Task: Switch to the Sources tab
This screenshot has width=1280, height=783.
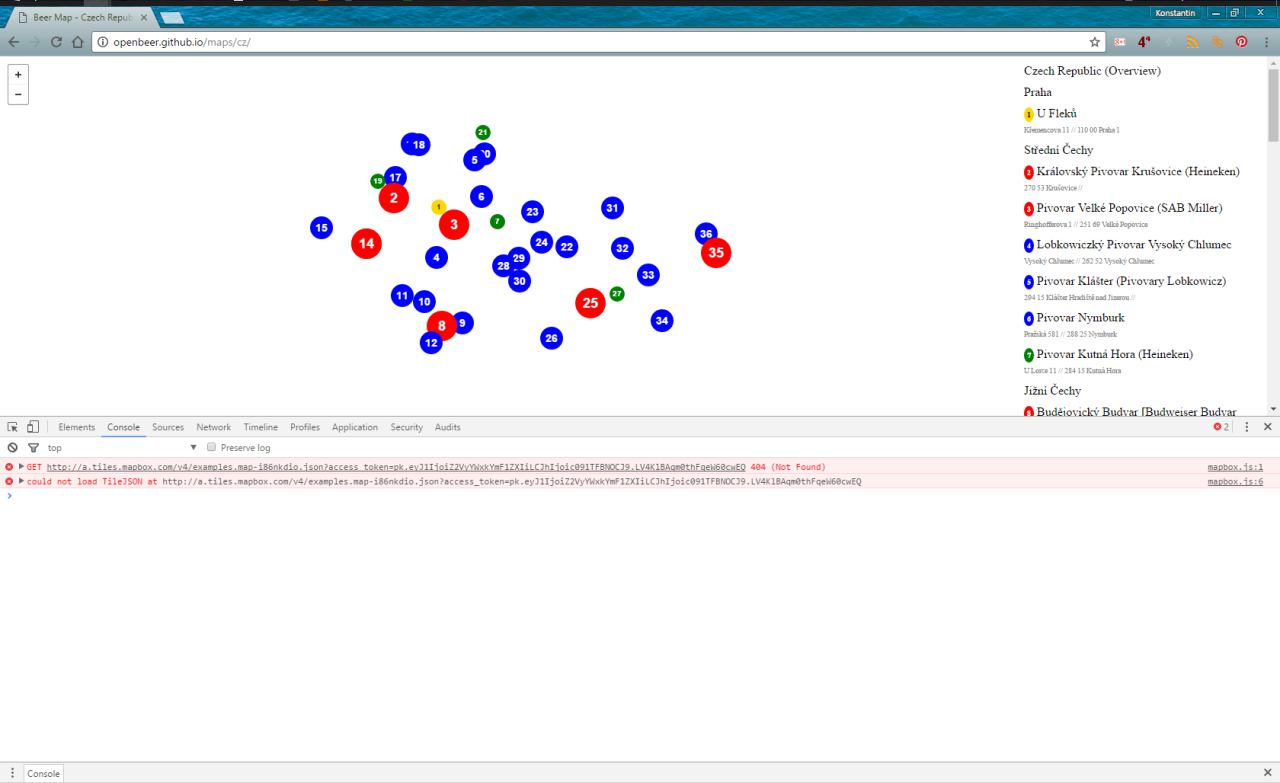Action: [168, 427]
